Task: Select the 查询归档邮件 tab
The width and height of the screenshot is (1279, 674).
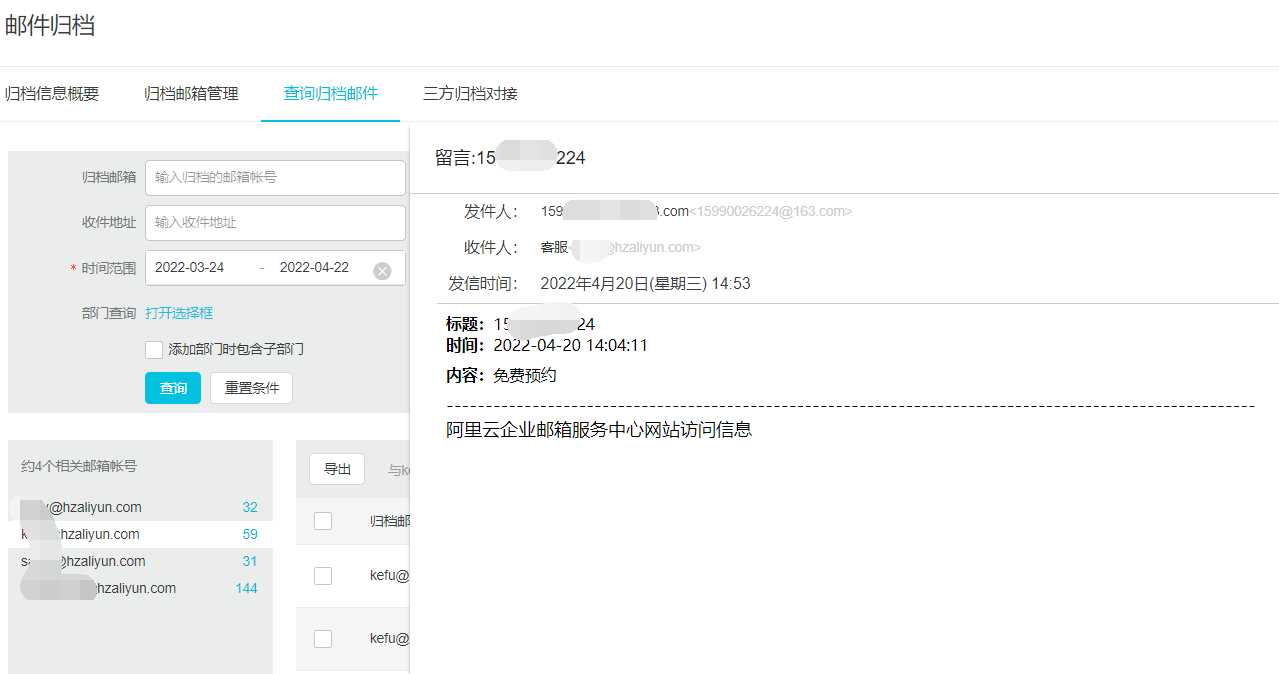Action: [331, 94]
